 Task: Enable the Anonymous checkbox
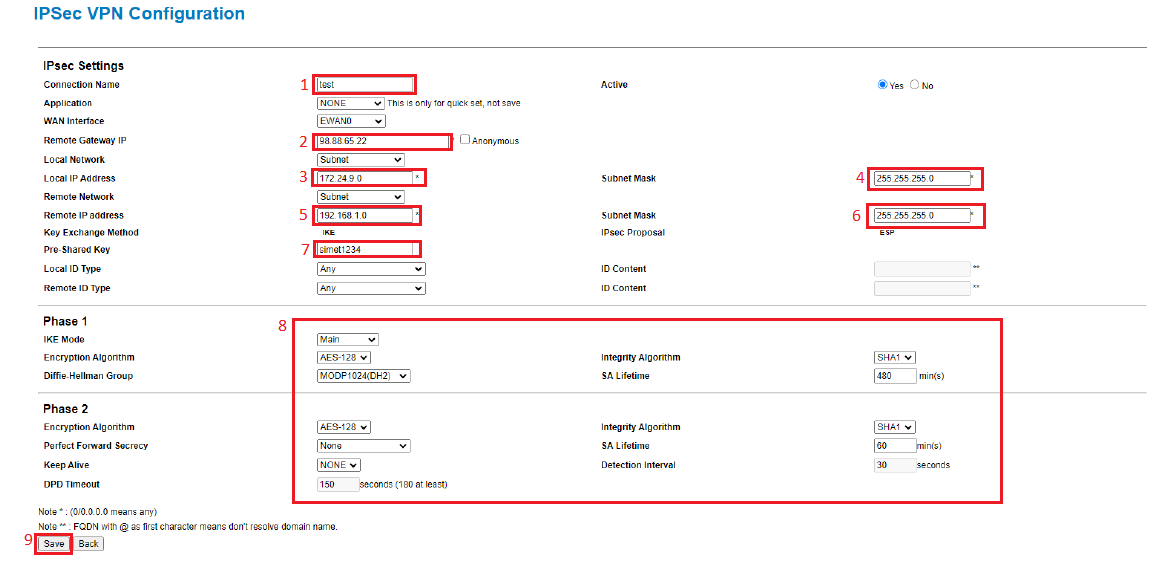point(465,140)
